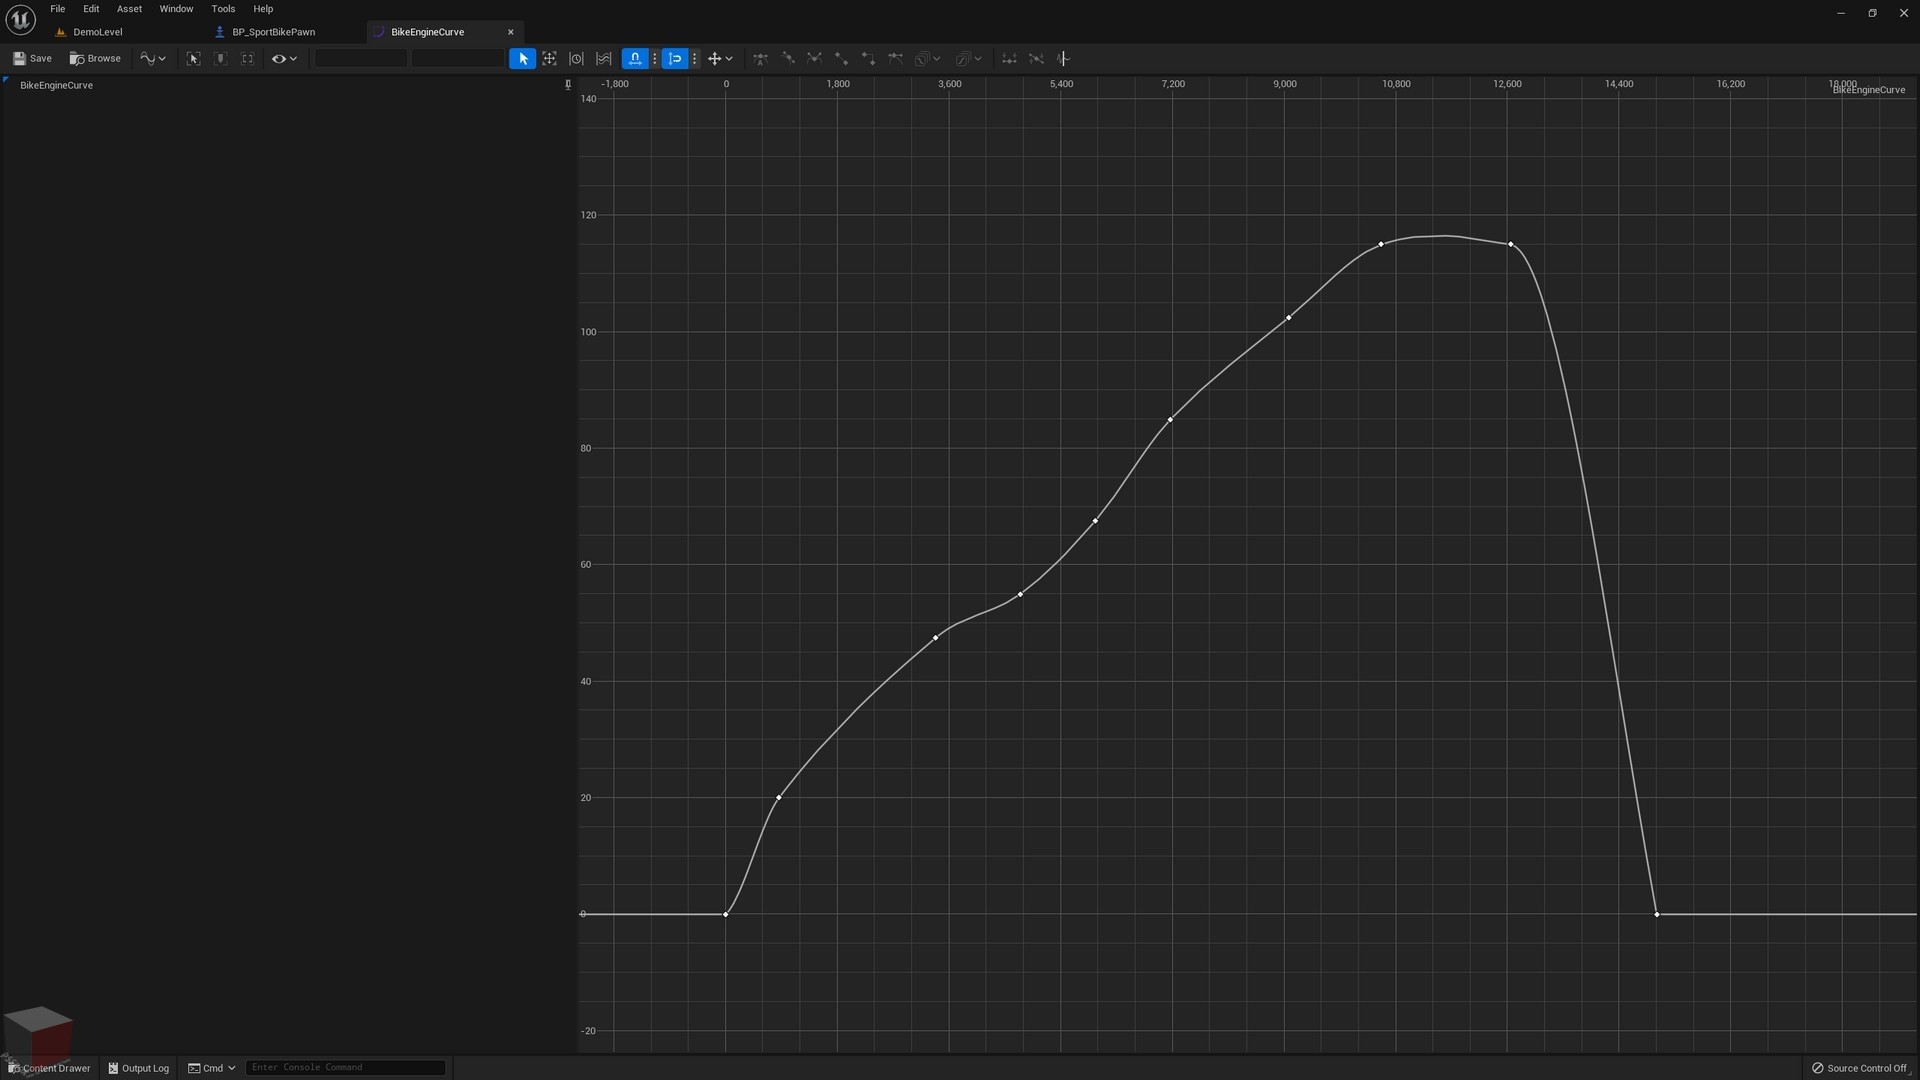Click the first key time input field
This screenshot has width=1920, height=1080.
coord(361,59)
